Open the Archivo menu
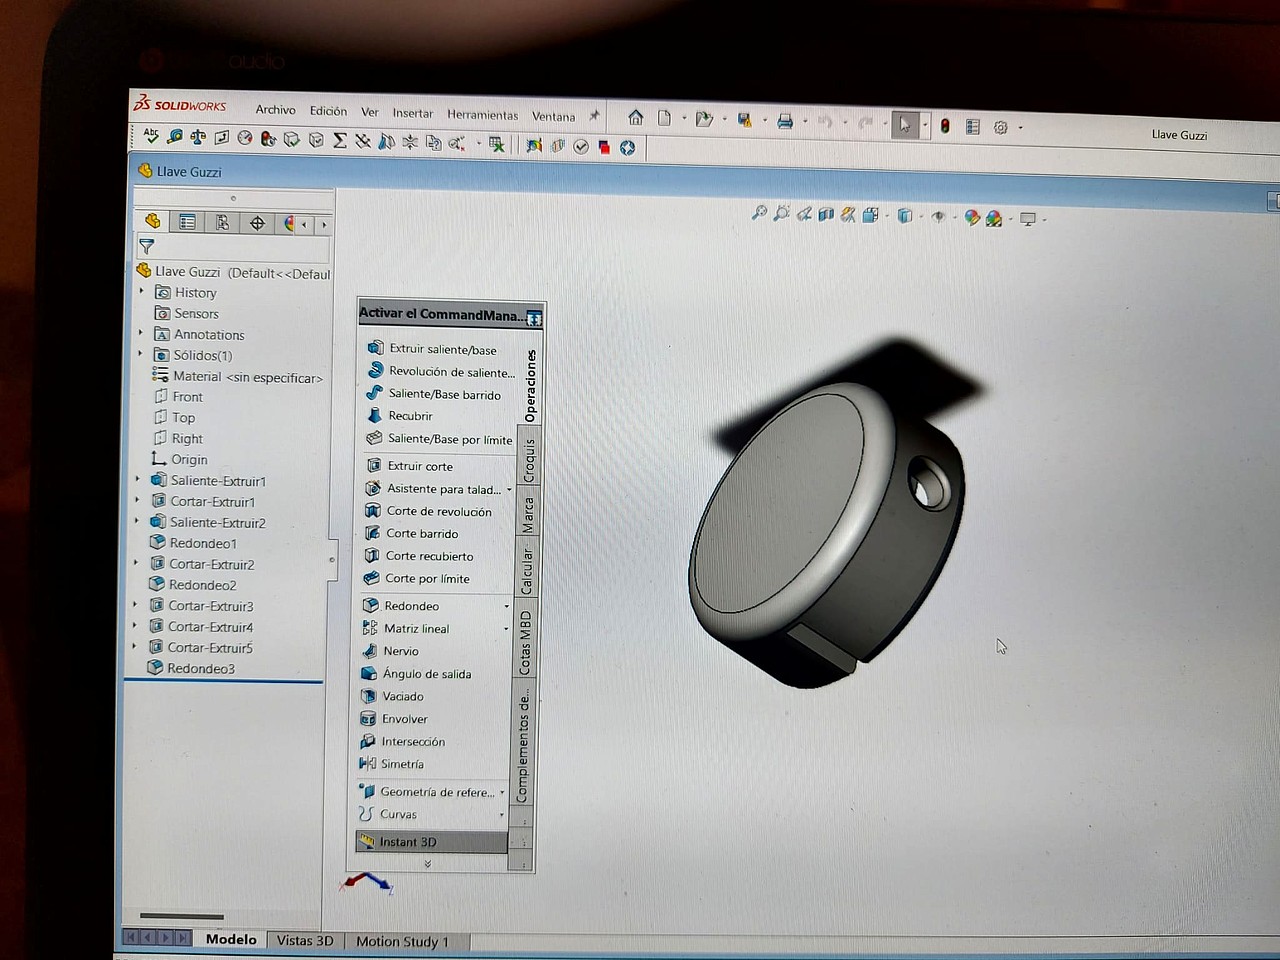This screenshot has width=1280, height=960. pyautogui.click(x=275, y=110)
